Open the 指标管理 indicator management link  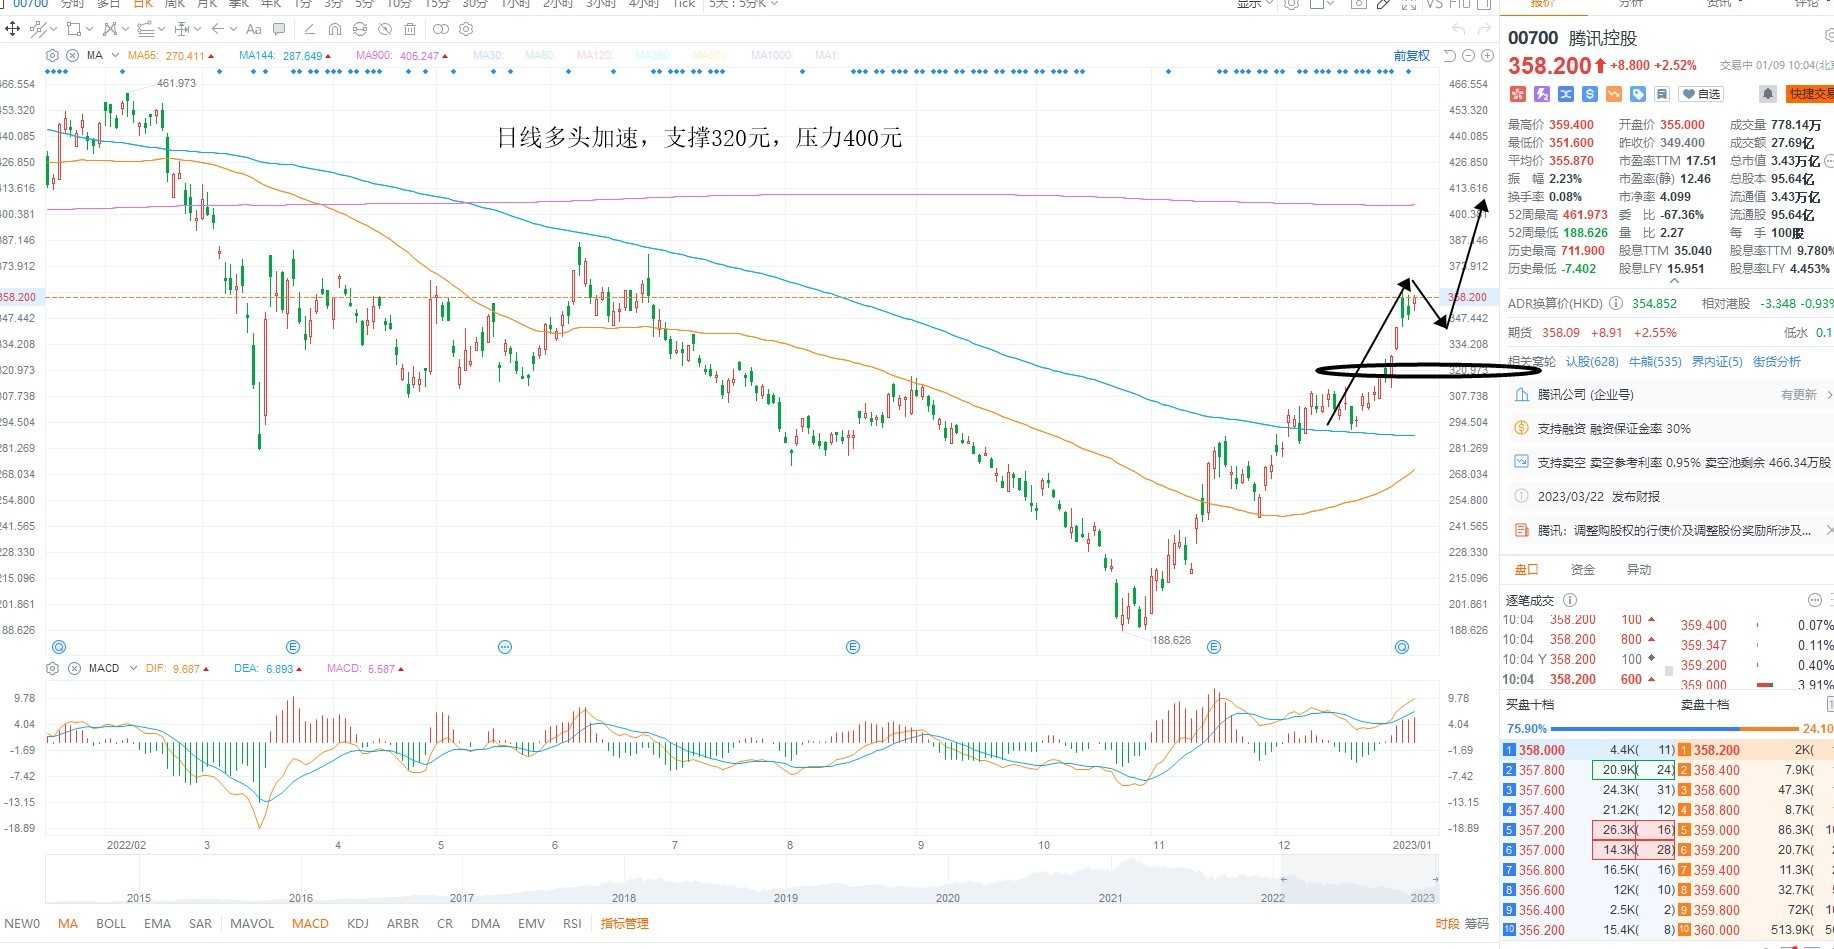[x=625, y=923]
